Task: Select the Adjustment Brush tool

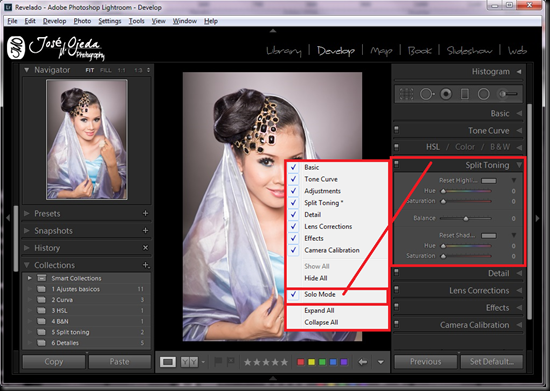Action: pos(508,94)
